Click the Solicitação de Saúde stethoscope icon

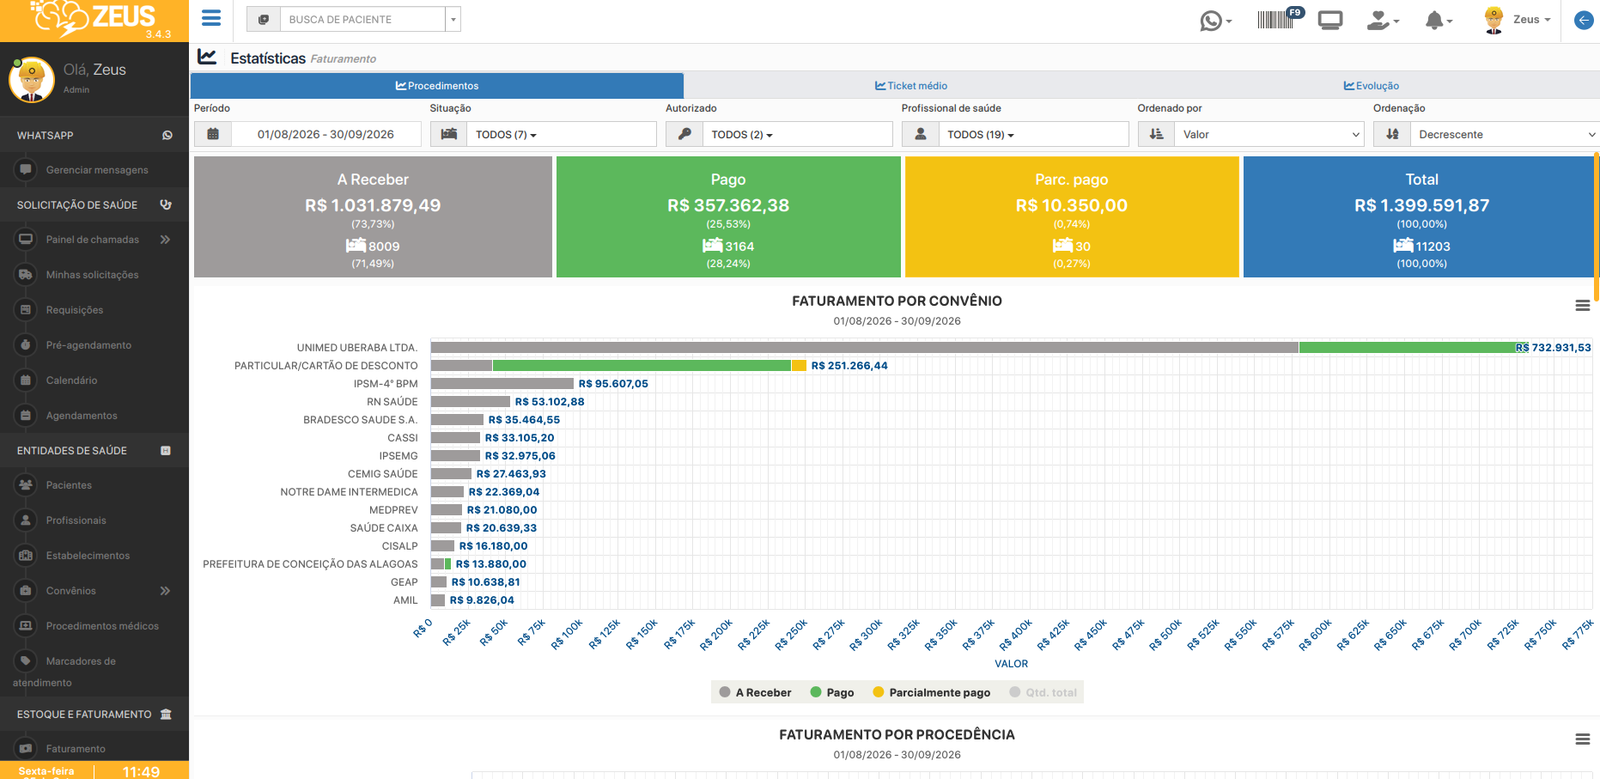pos(166,205)
